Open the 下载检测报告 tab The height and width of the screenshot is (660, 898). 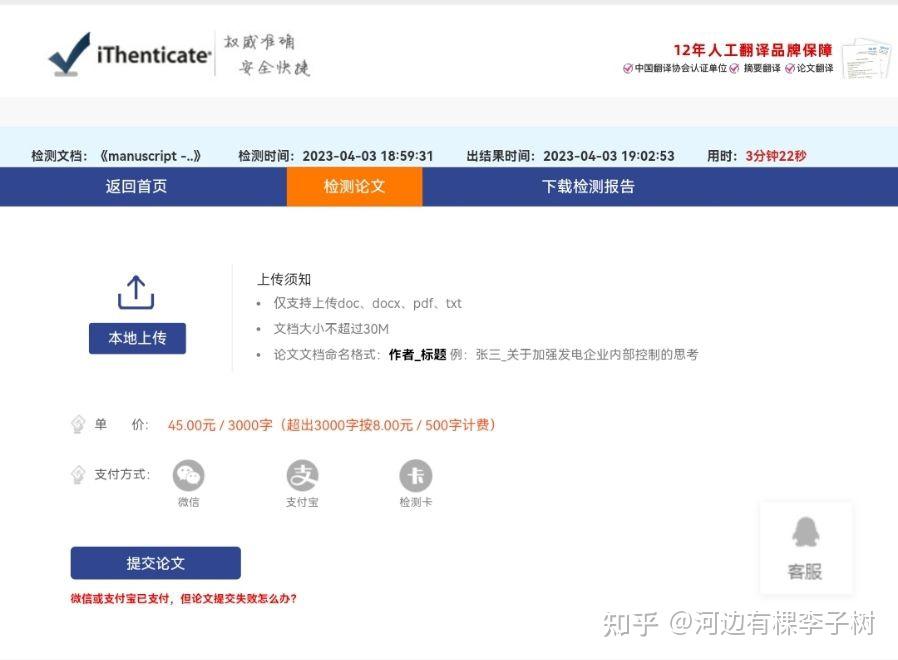(x=590, y=187)
